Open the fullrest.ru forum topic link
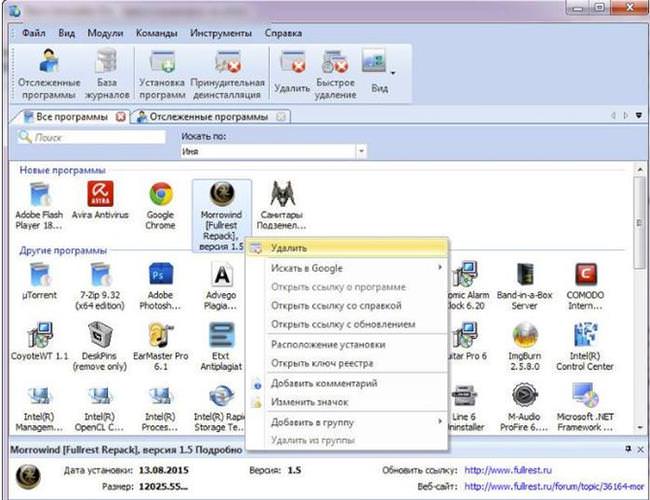Image resolution: width=650 pixels, height=500 pixels. [554, 486]
